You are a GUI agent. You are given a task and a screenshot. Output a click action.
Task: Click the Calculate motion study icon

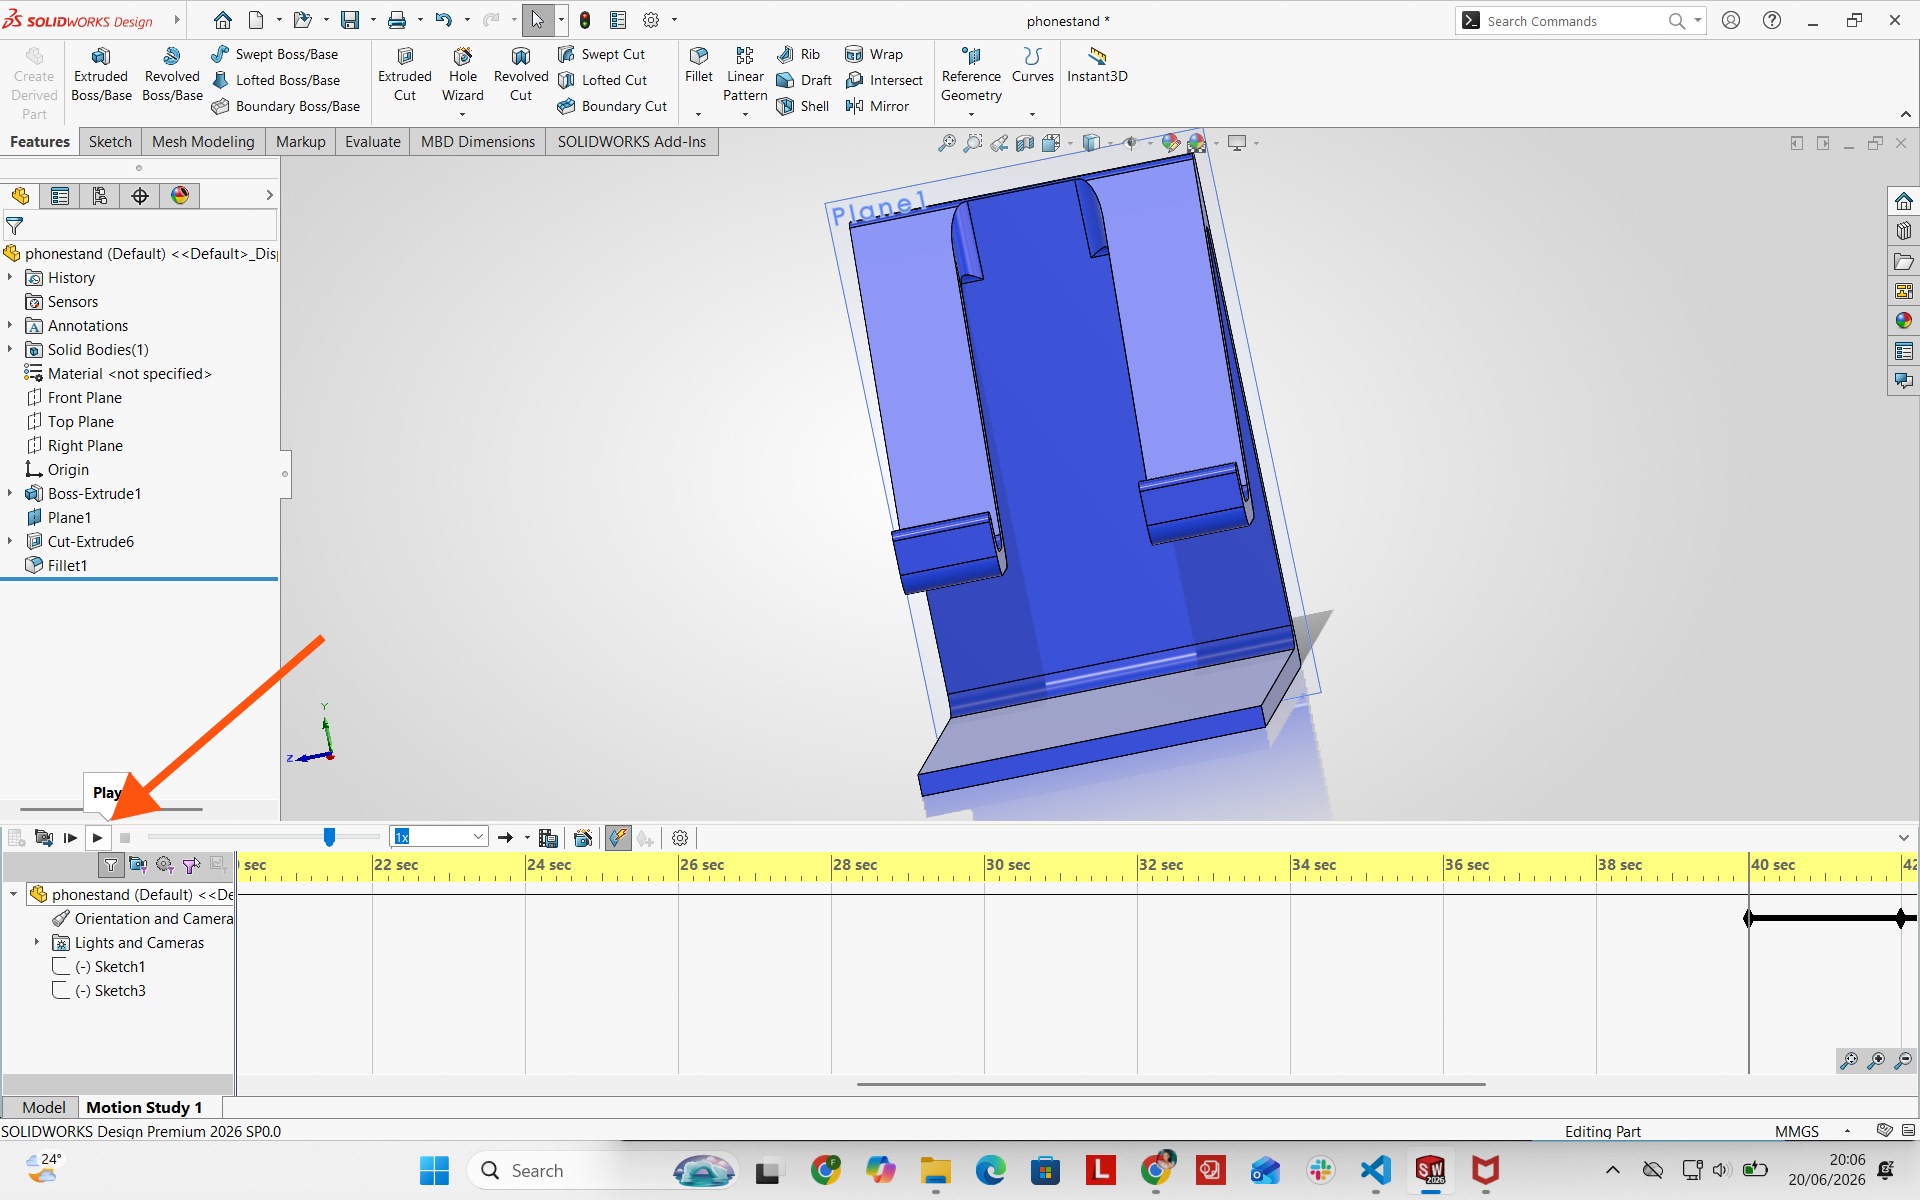[44, 838]
